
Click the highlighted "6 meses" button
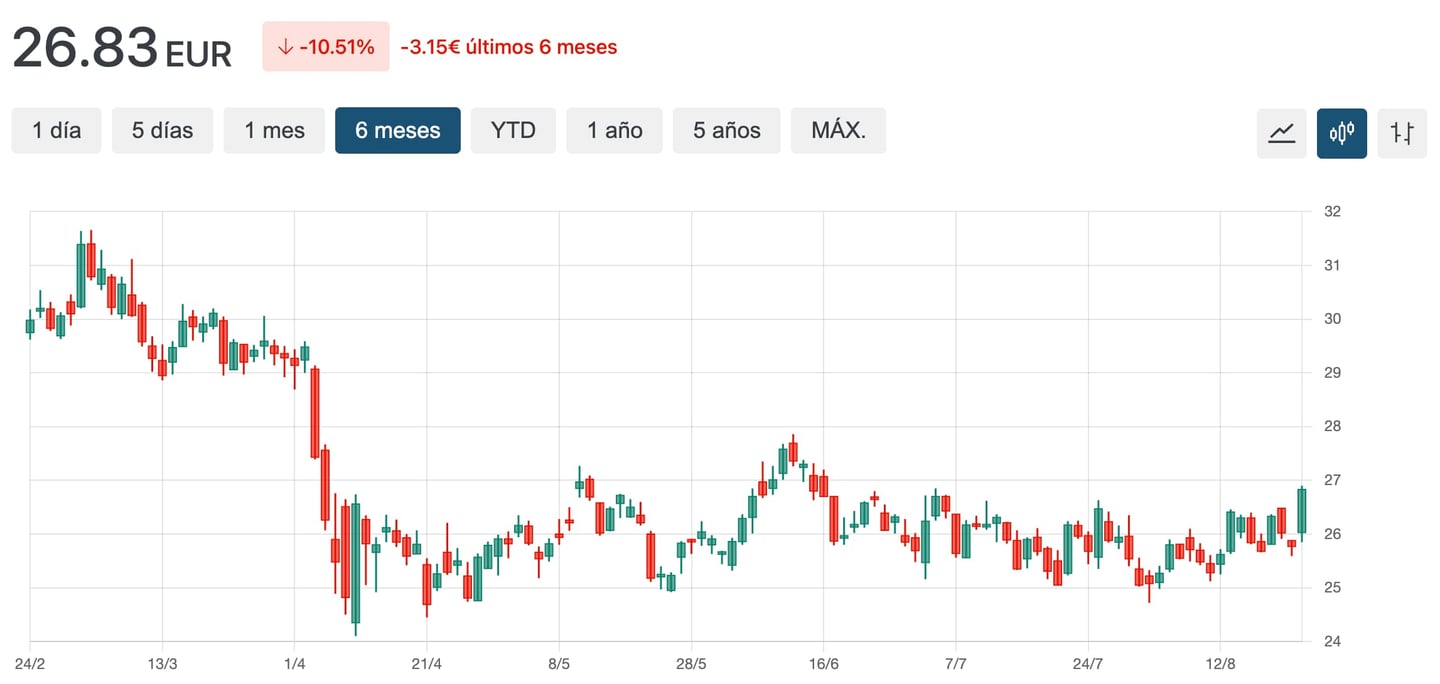click(397, 130)
